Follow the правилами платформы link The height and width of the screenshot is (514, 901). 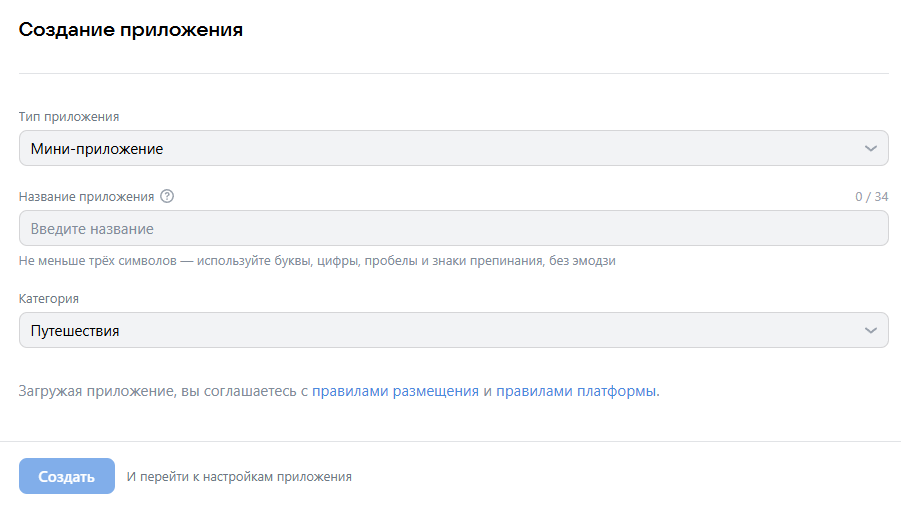577,391
